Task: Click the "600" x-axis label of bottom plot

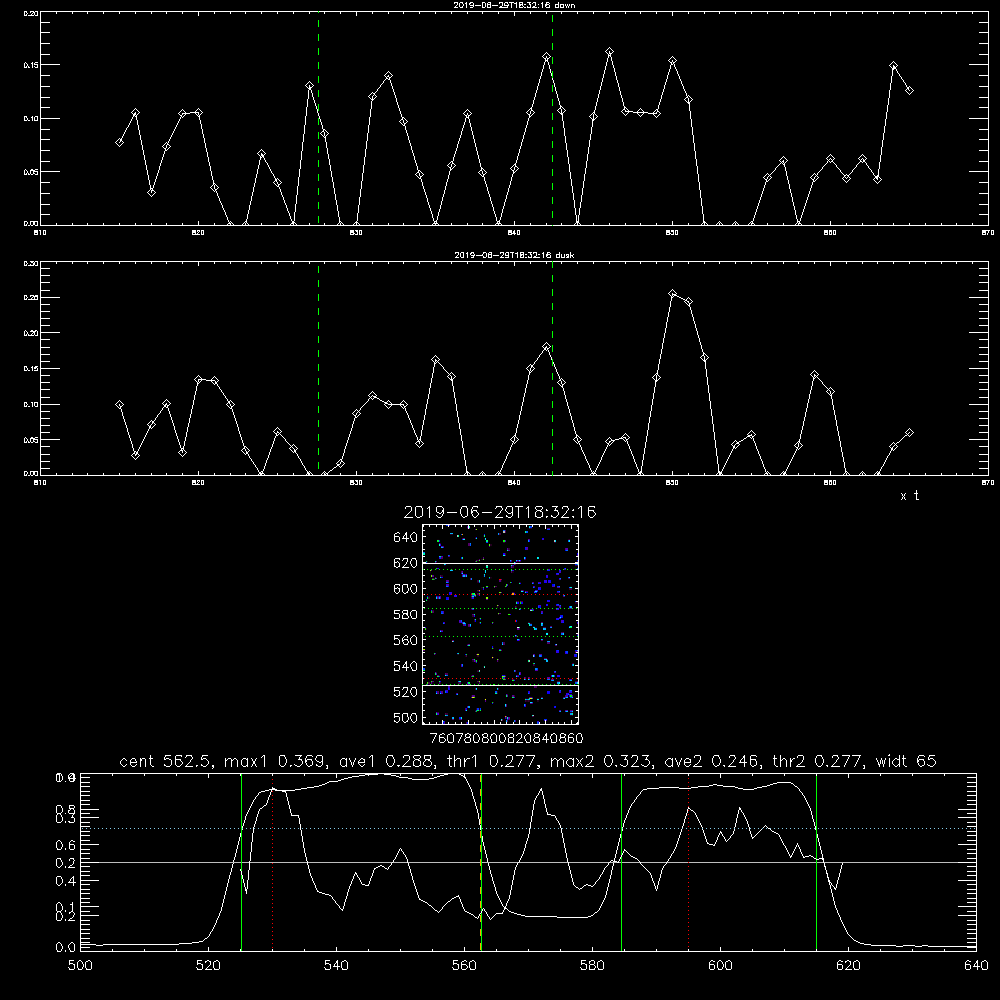Action: point(720,966)
